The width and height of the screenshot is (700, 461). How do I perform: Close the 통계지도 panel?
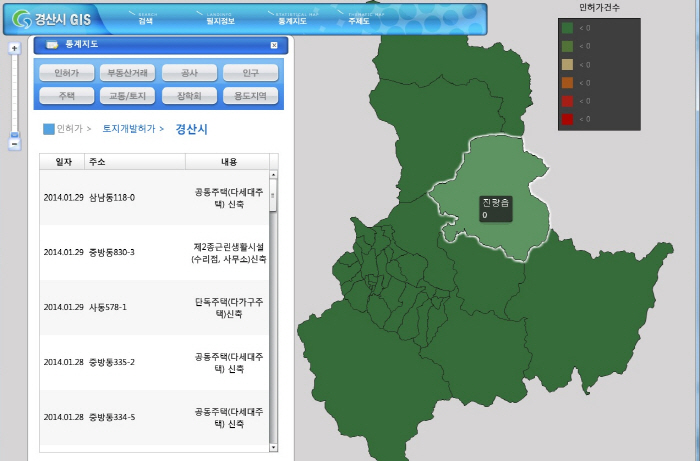[274, 45]
